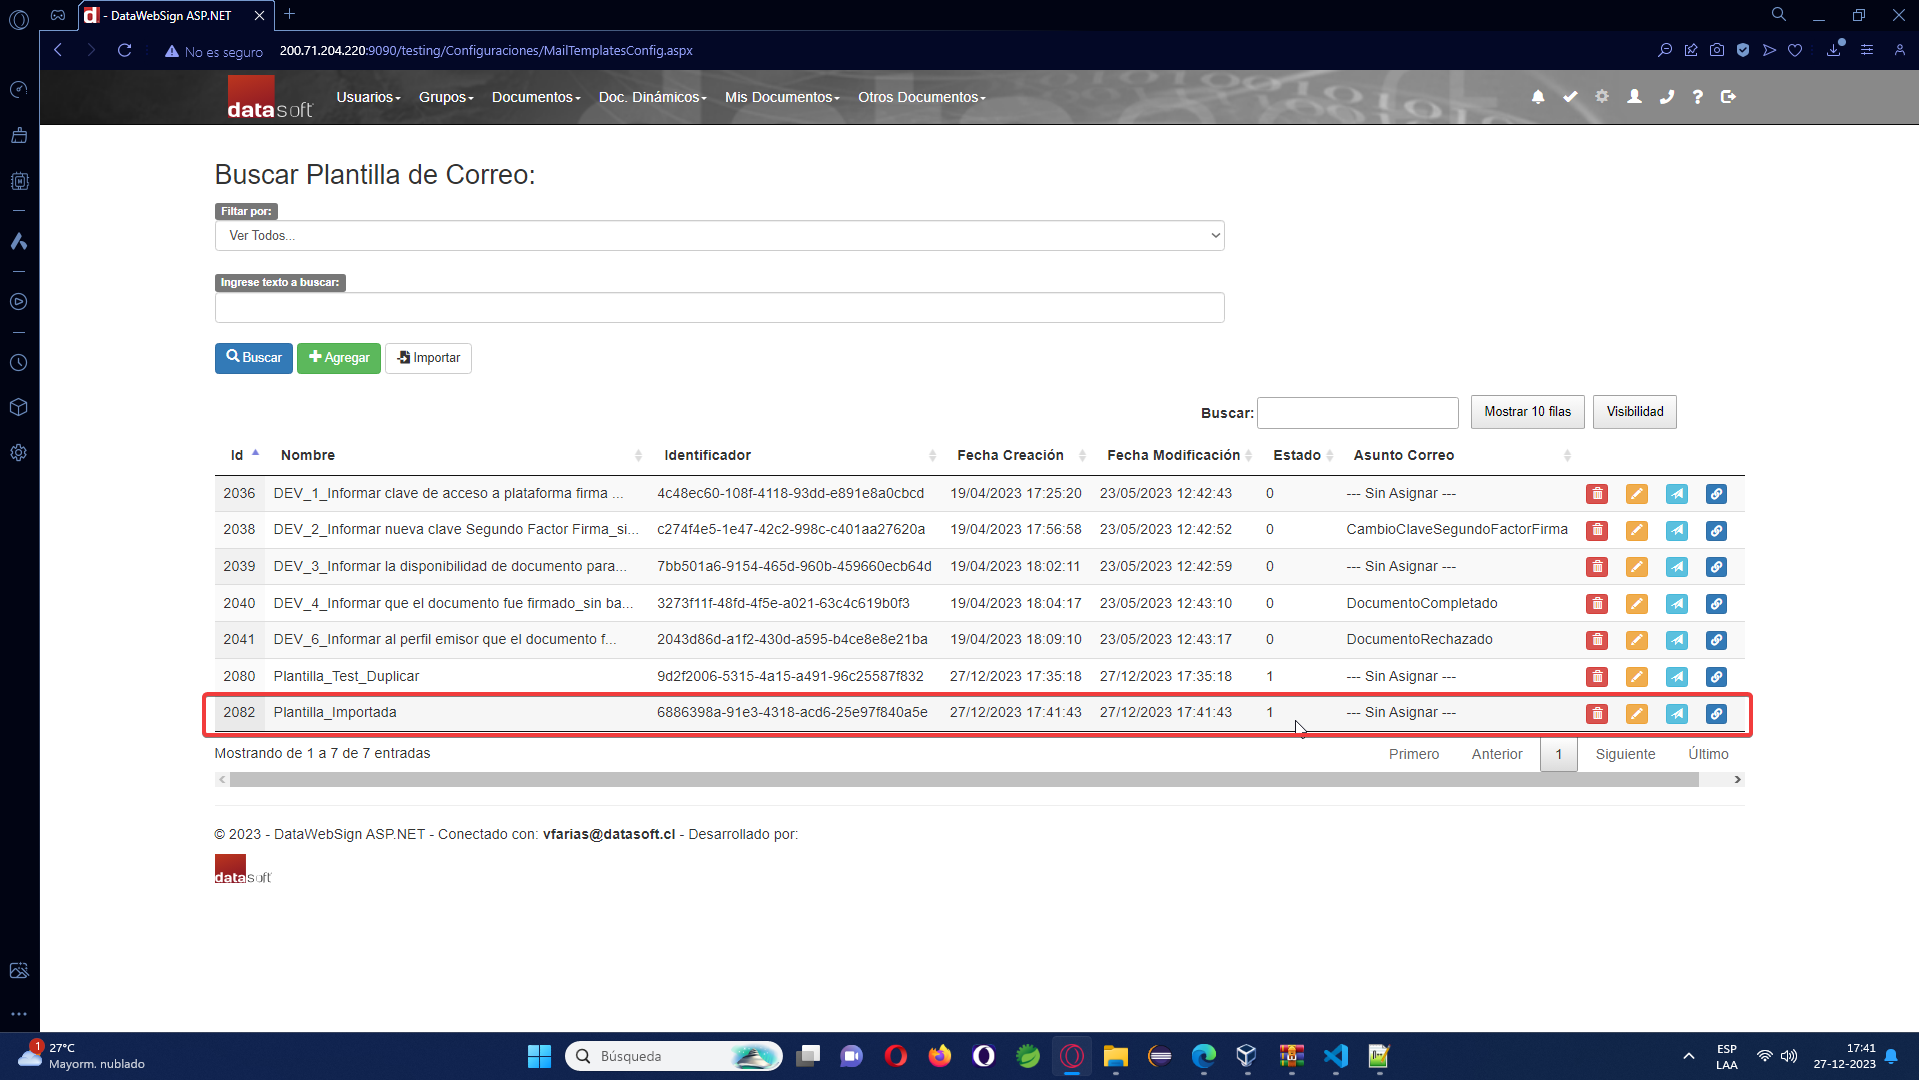Go to Siguiente page link

pos(1625,754)
